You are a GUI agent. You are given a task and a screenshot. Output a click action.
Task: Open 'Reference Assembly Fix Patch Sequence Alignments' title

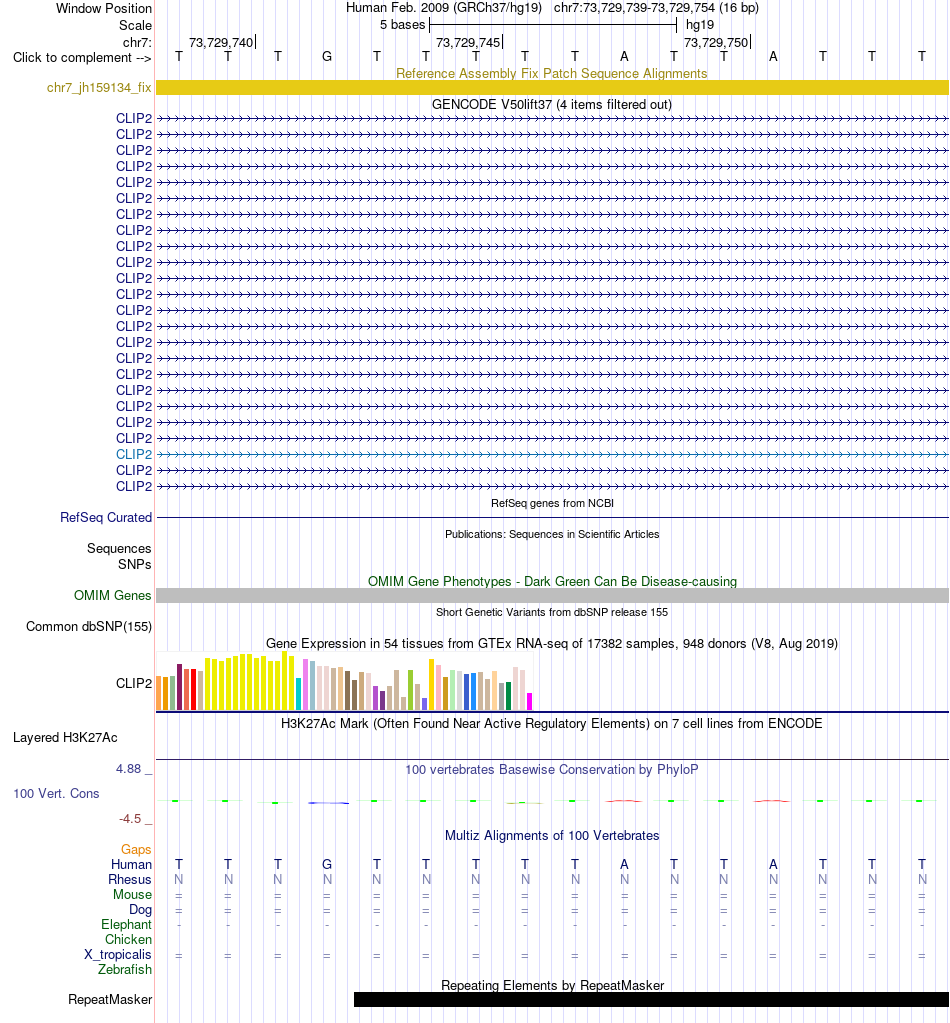(x=552, y=73)
